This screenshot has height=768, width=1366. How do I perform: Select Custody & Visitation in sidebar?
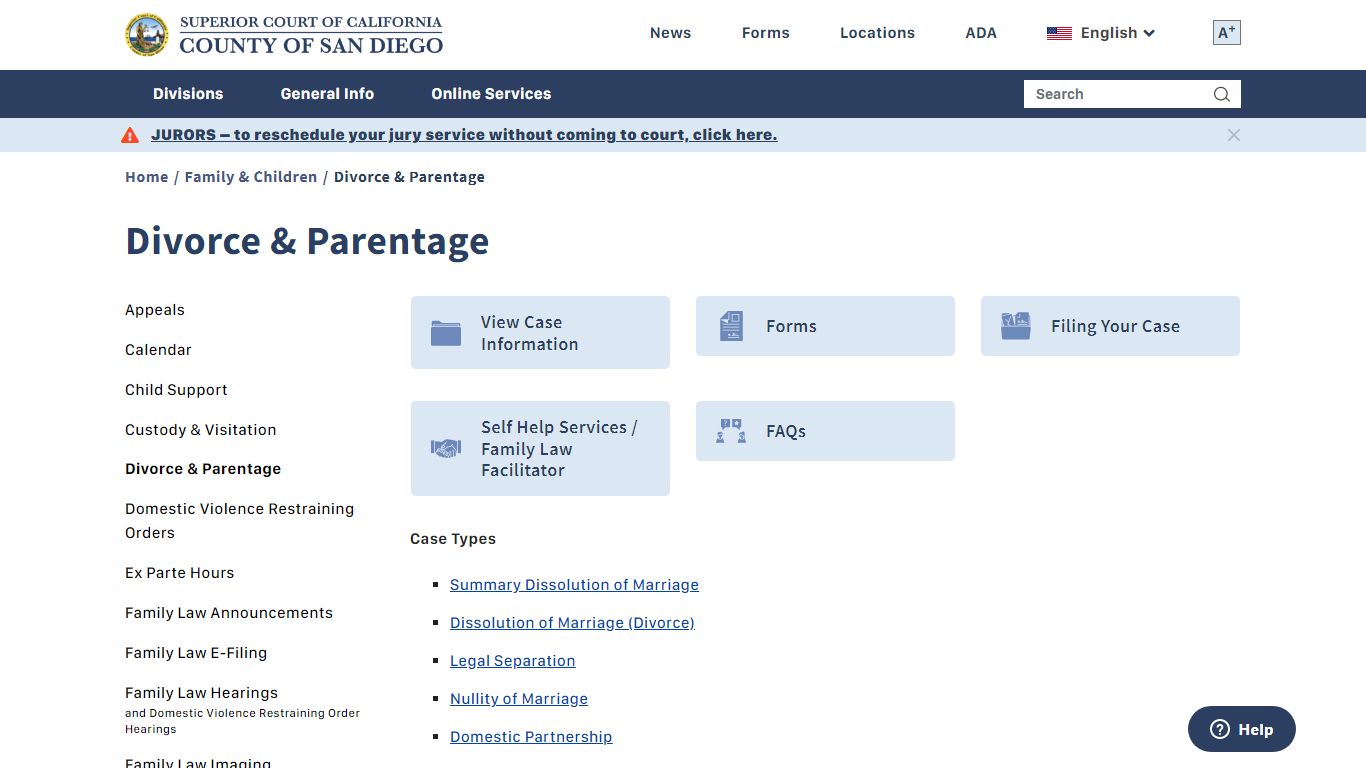(201, 430)
